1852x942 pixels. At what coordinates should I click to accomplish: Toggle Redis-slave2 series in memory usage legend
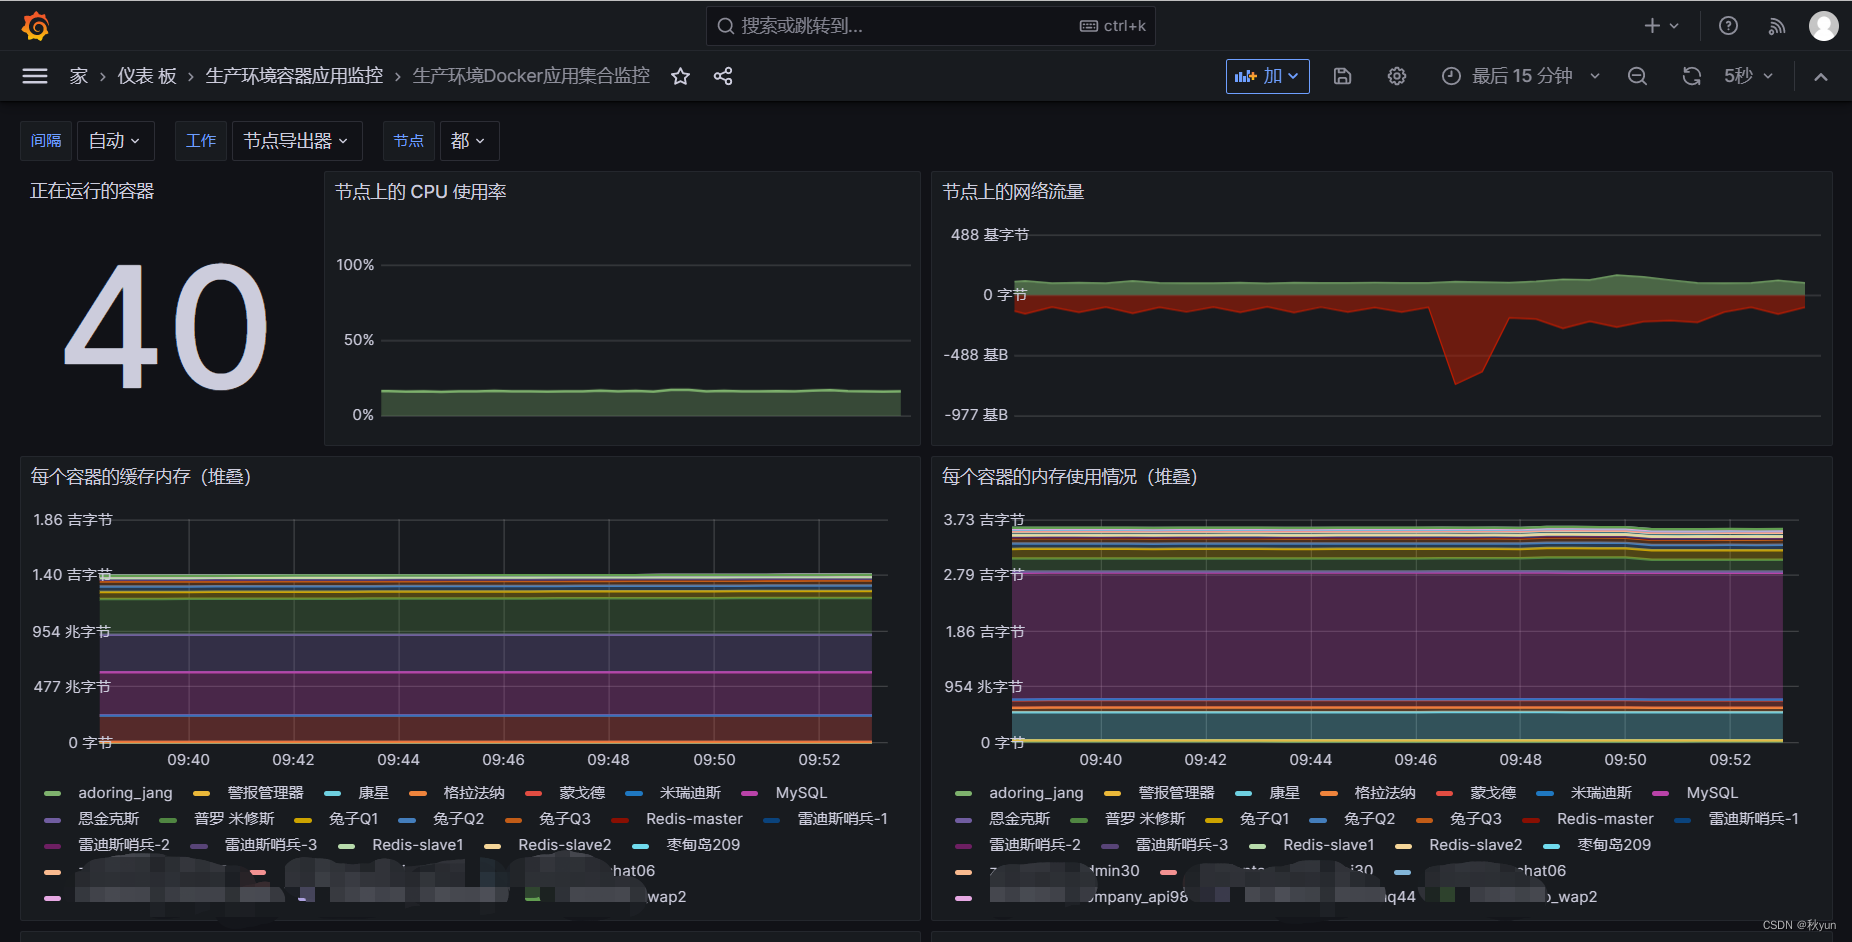coord(1475,845)
